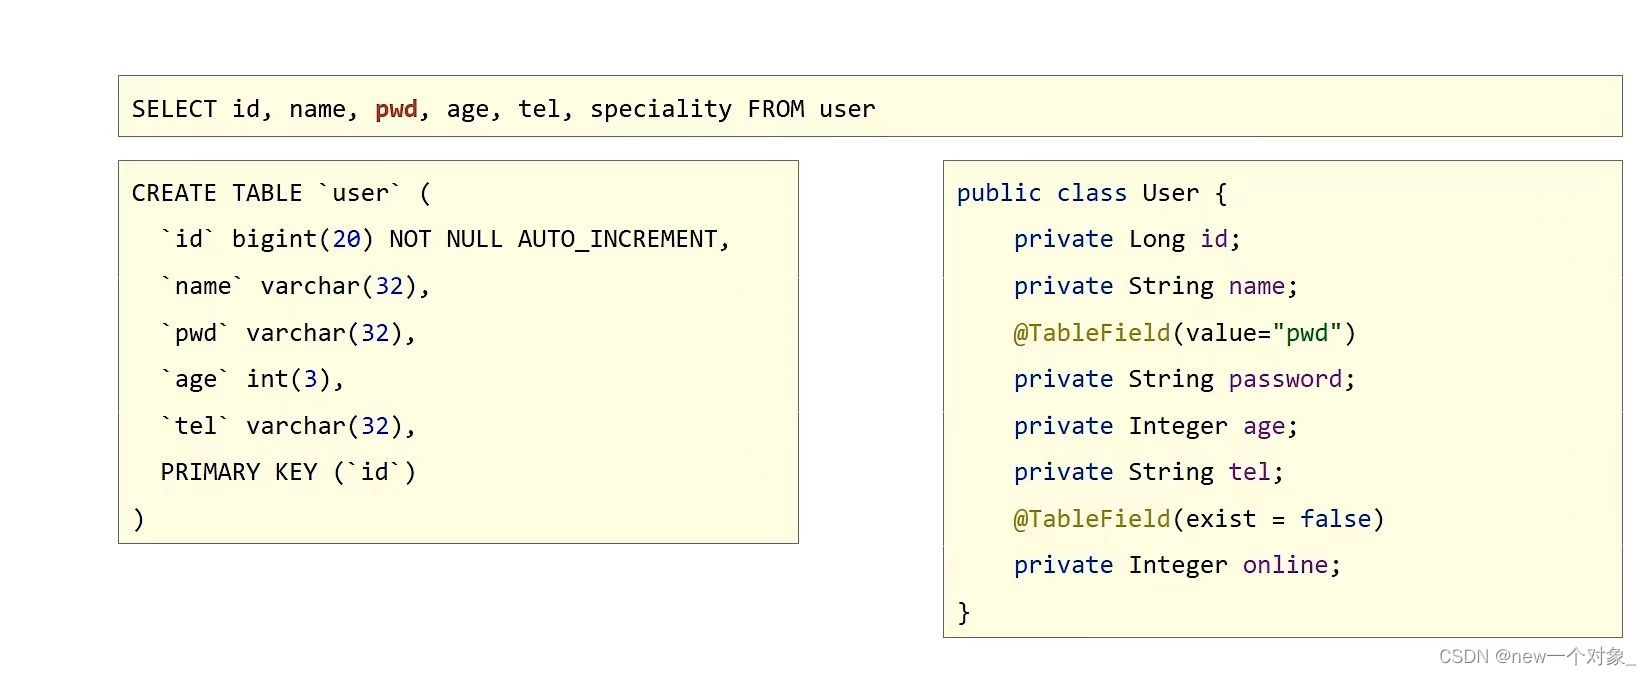The width and height of the screenshot is (1651, 675).
Task: Click the PRIMARY KEY (`id`) line
Action: [288, 472]
